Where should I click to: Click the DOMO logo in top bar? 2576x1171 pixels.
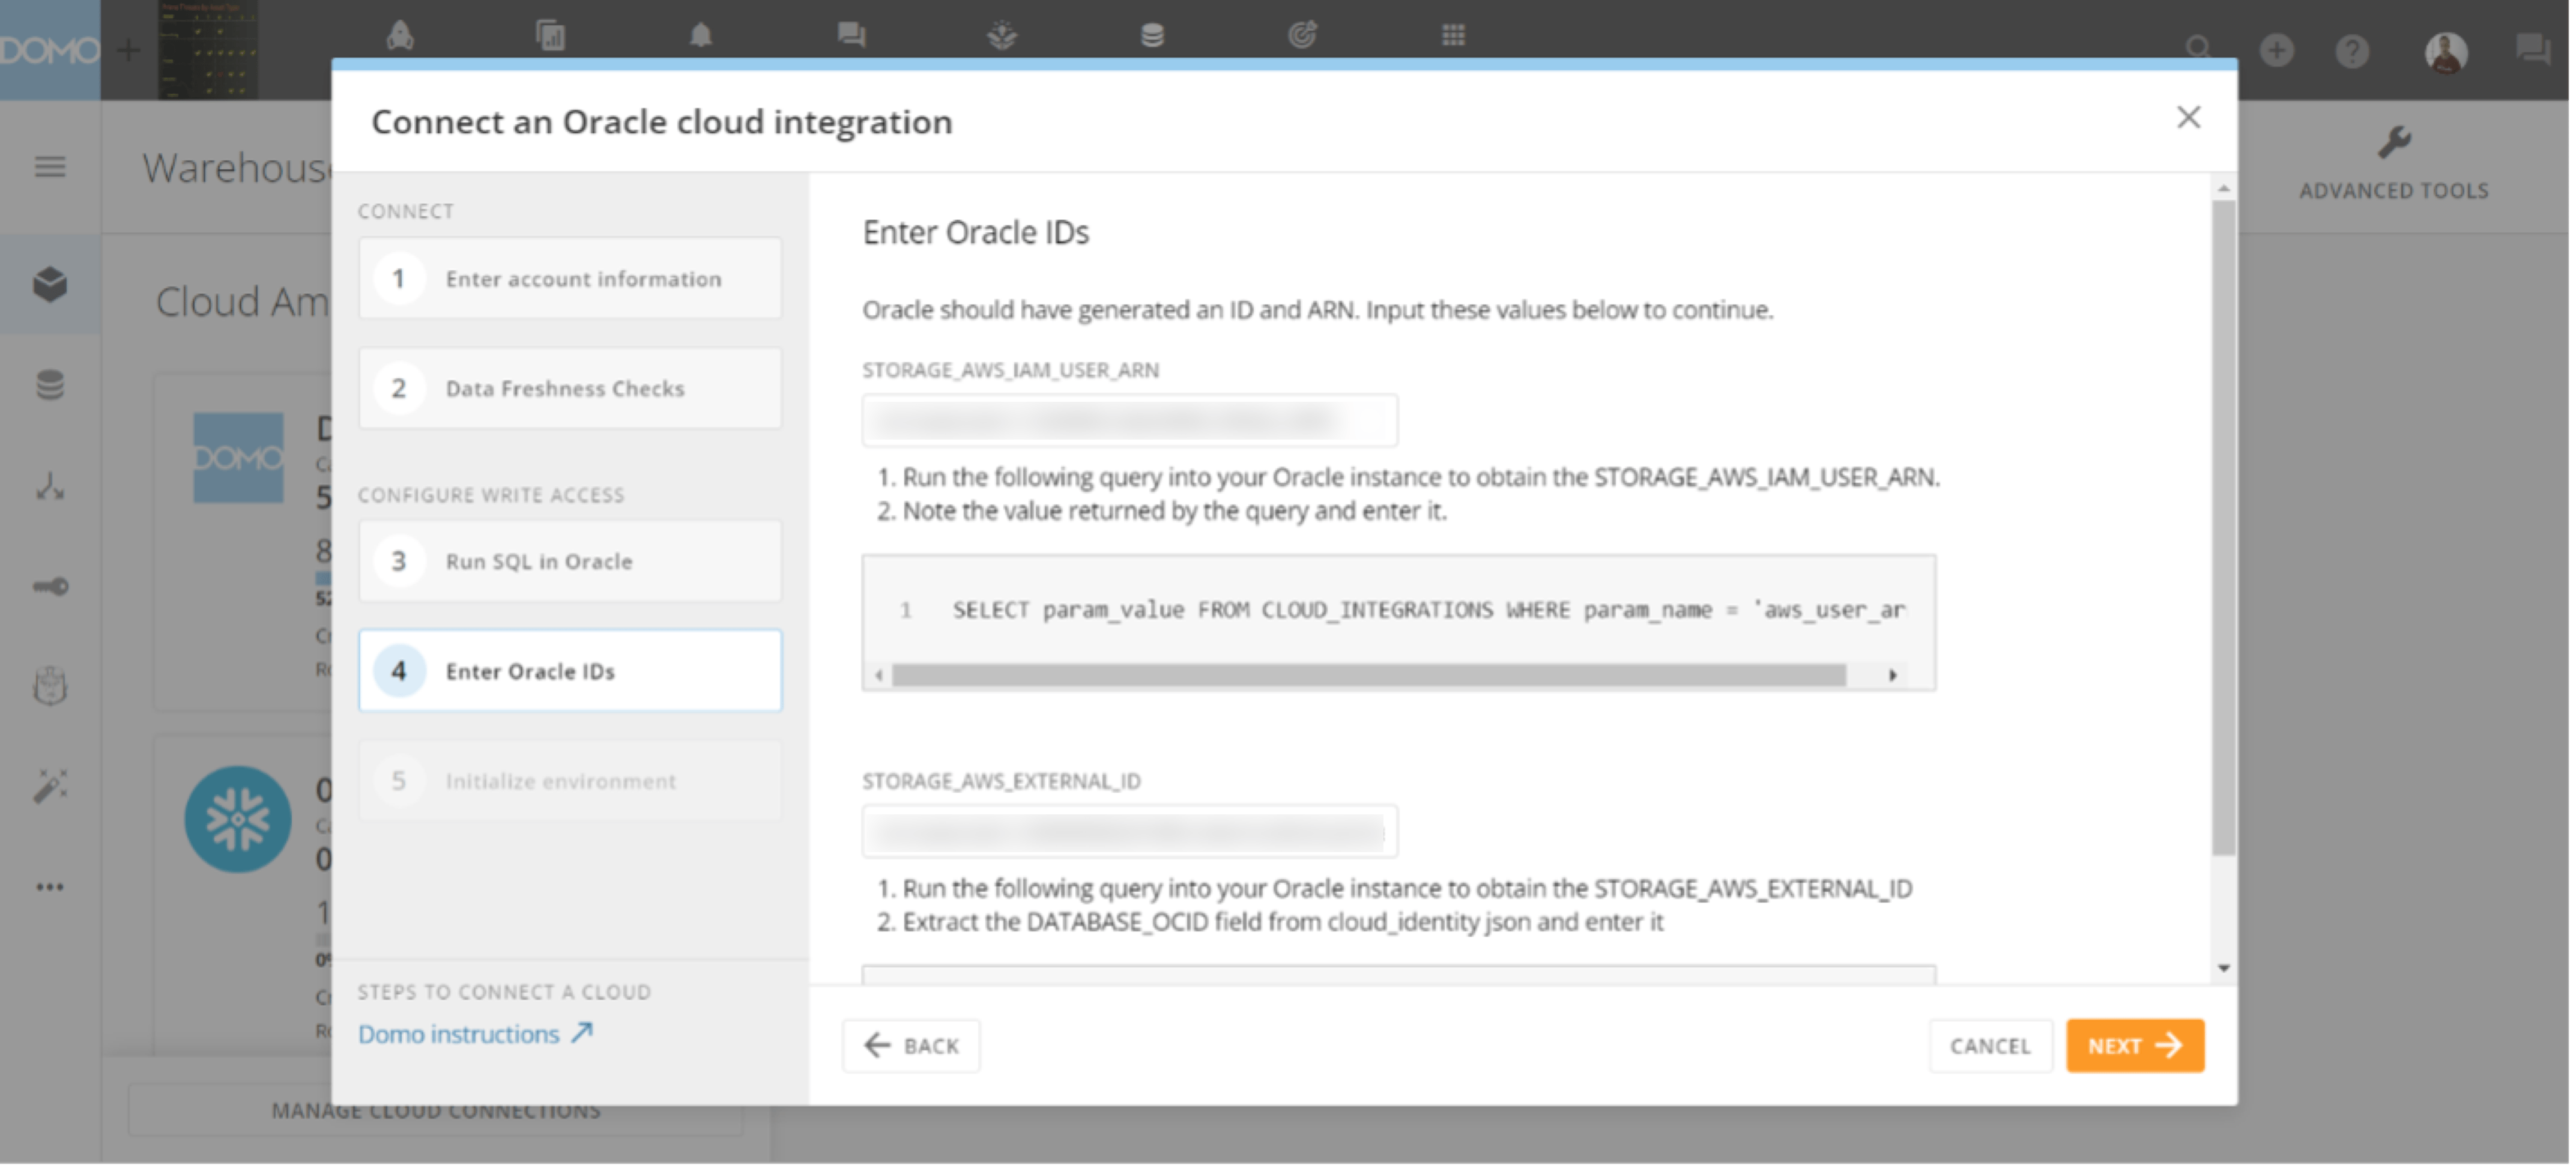pos(49,49)
